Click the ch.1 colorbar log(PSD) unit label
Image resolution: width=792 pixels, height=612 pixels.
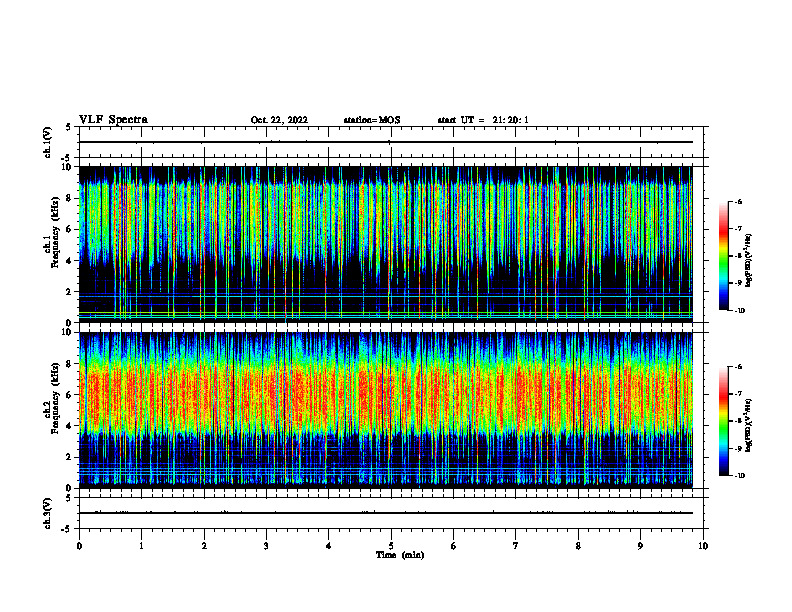749,261
